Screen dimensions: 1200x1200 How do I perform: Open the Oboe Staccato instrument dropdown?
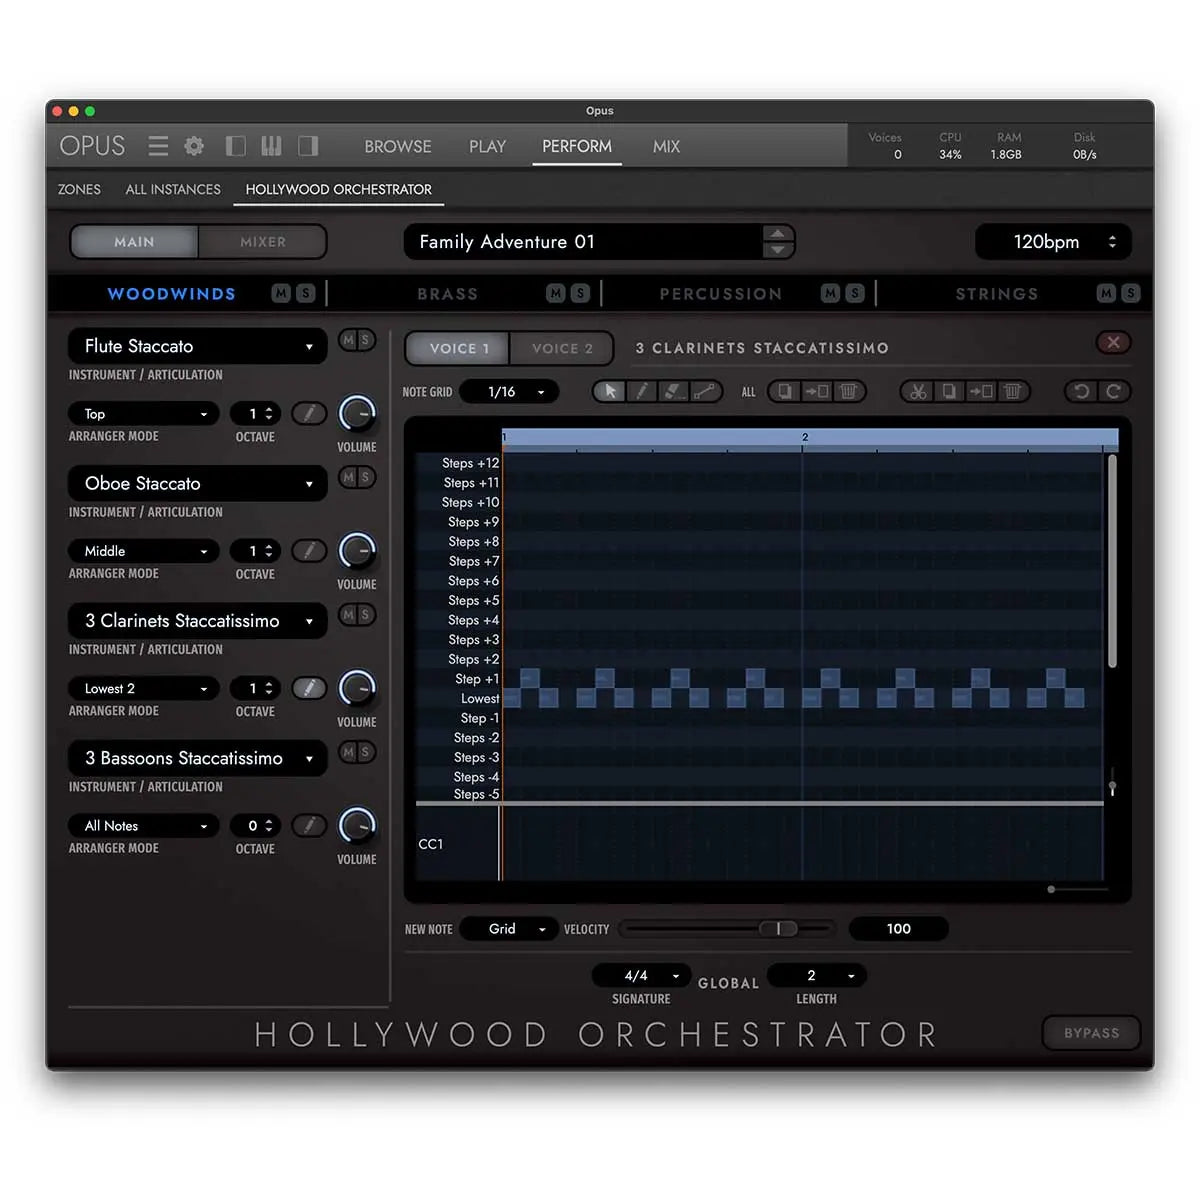[x=196, y=483]
